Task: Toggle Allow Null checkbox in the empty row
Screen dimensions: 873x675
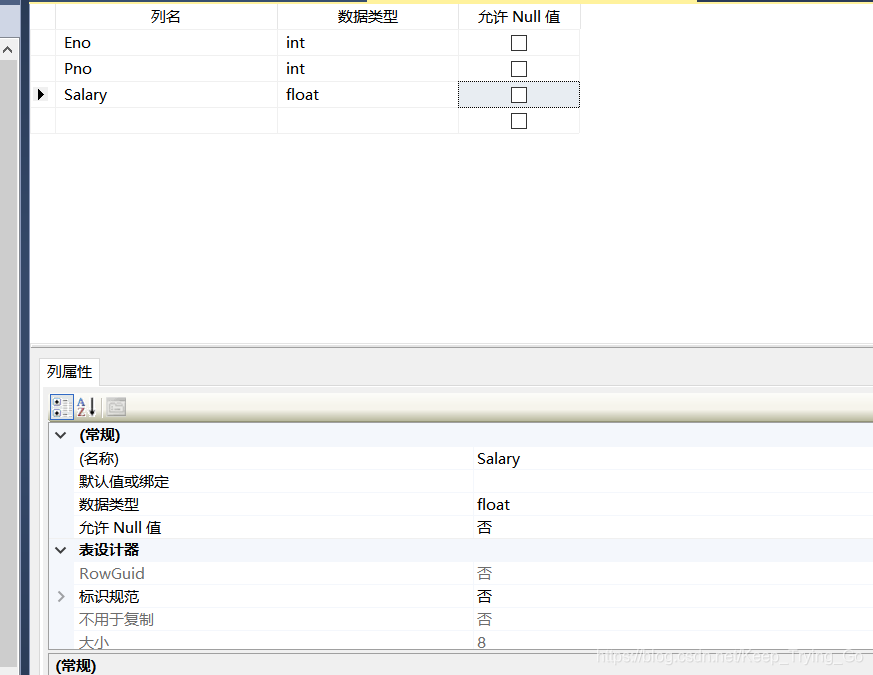Action: point(518,121)
